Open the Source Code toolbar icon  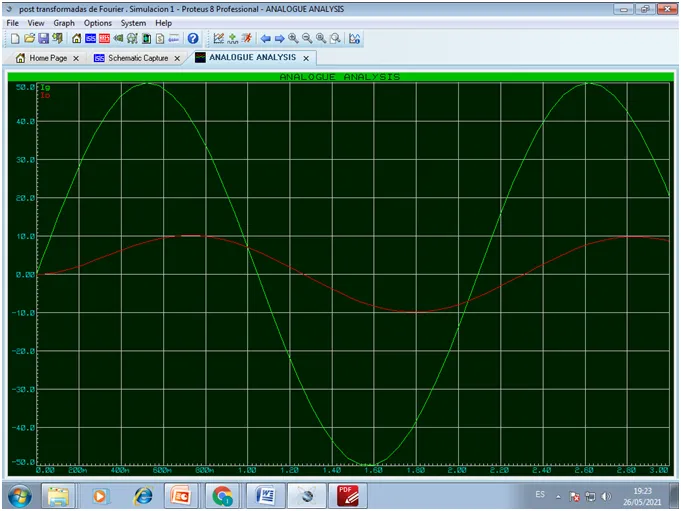174,39
